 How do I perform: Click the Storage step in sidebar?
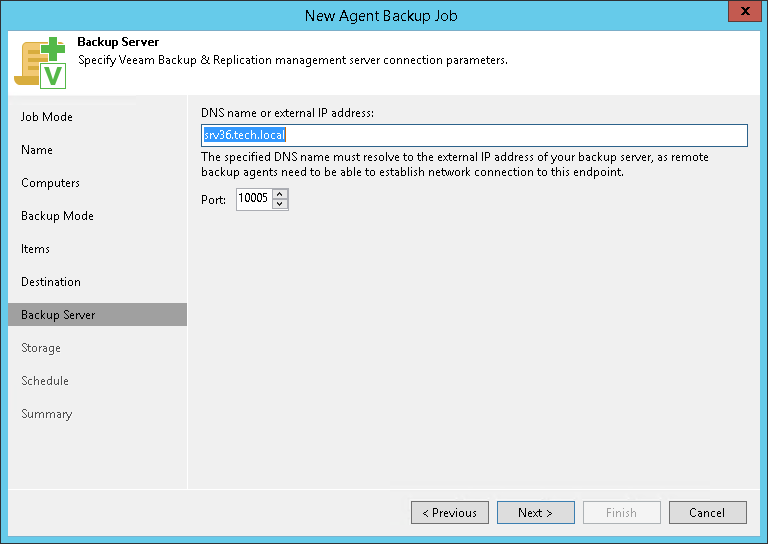[x=41, y=348]
